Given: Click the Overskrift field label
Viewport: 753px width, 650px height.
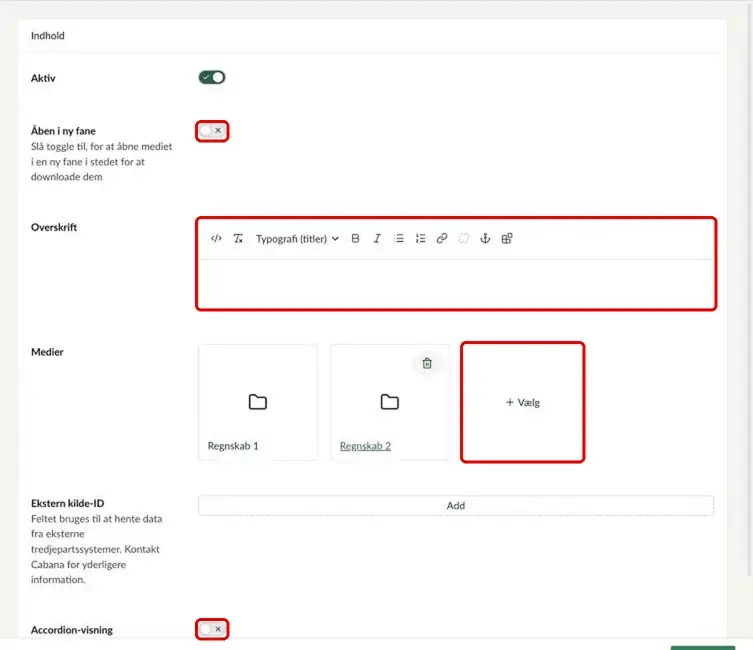Looking at the screenshot, I should pos(54,227).
